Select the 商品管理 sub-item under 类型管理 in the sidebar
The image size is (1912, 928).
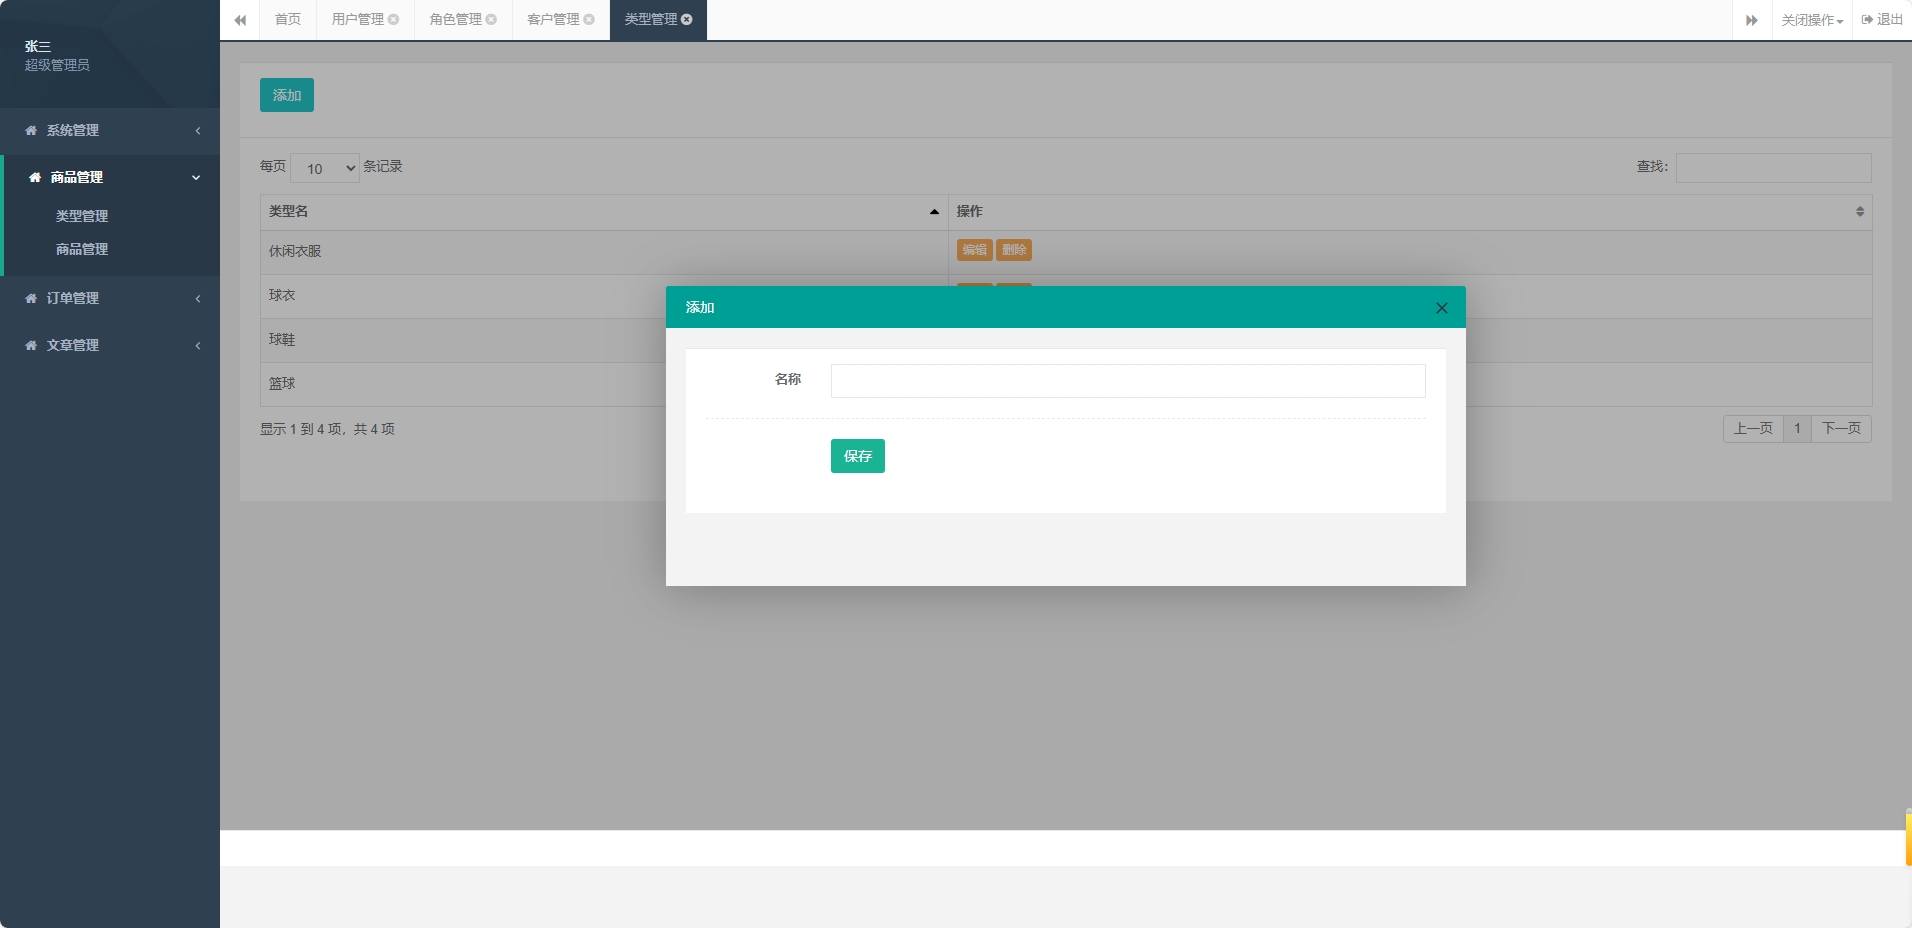tap(82, 249)
